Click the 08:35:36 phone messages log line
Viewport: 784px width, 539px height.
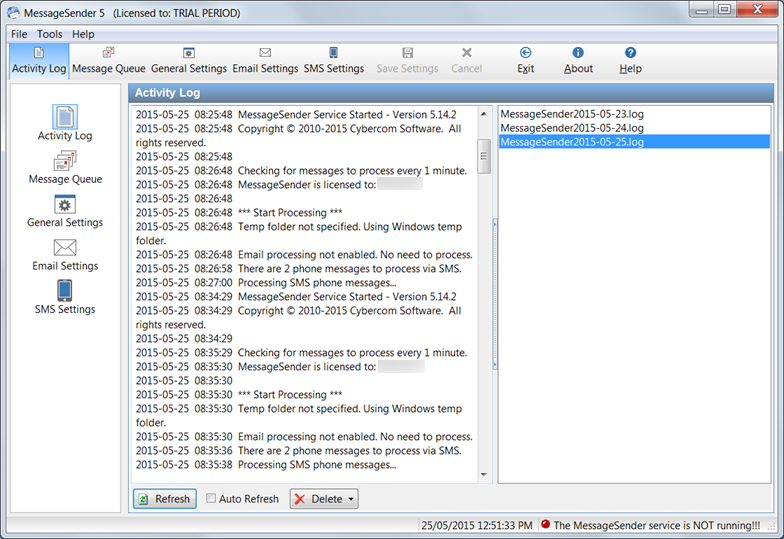coord(298,450)
